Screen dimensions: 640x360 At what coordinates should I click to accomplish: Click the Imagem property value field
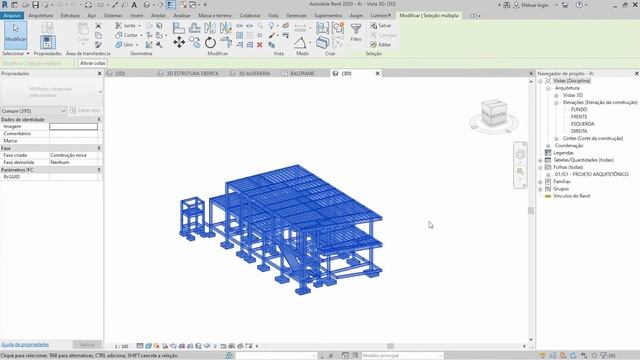[73, 127]
